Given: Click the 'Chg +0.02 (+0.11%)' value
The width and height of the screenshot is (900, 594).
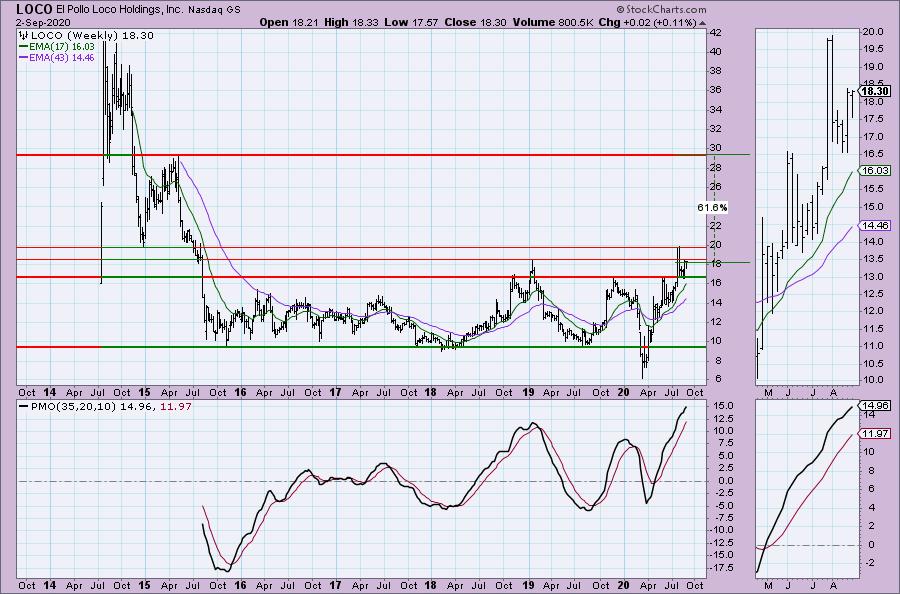Looking at the screenshot, I should (647, 22).
